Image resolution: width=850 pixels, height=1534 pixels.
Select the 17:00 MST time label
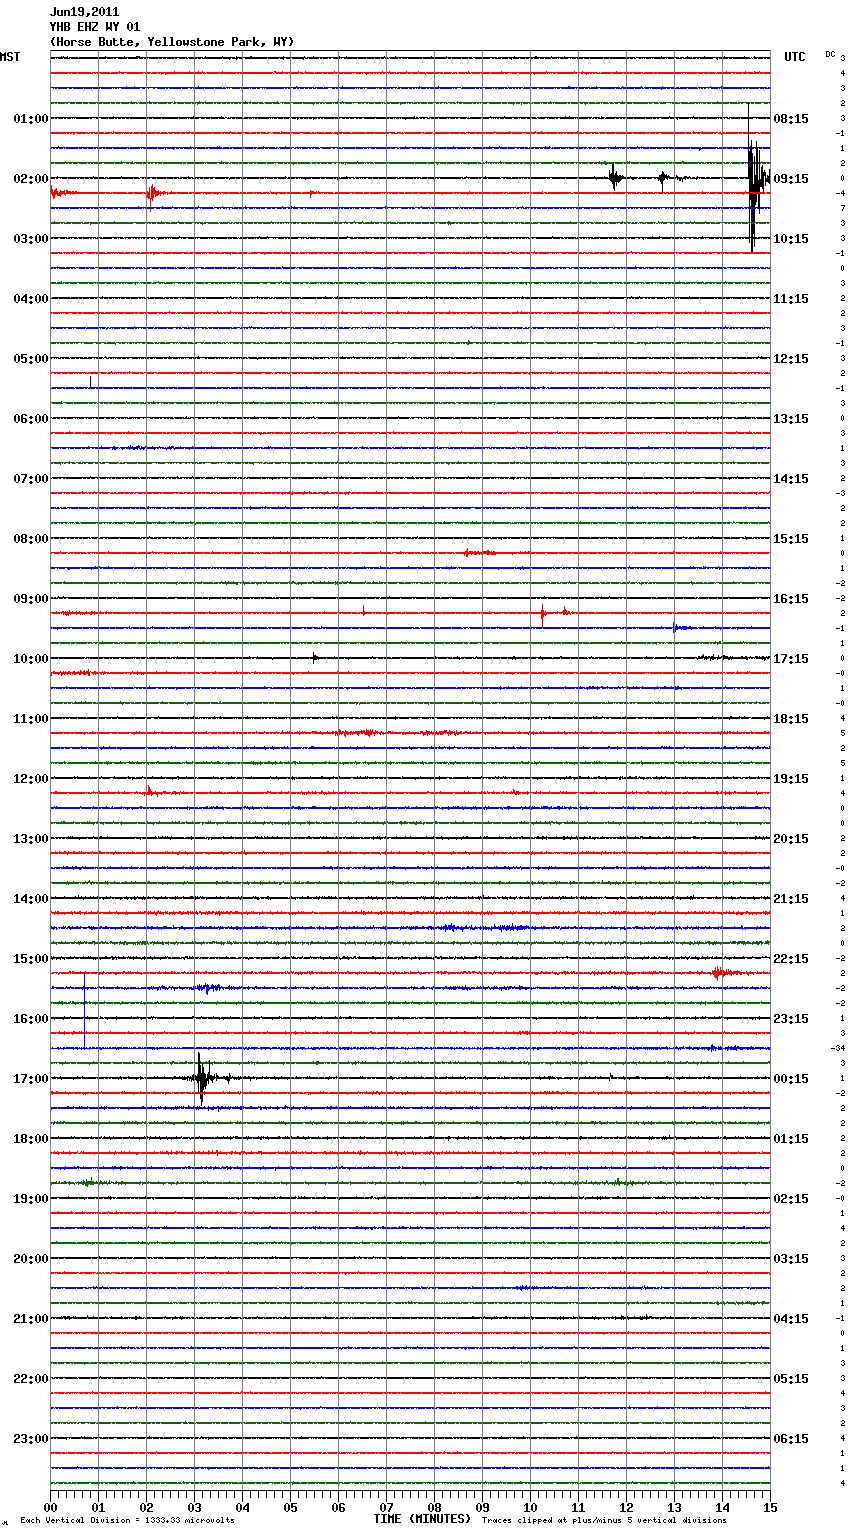point(30,1079)
